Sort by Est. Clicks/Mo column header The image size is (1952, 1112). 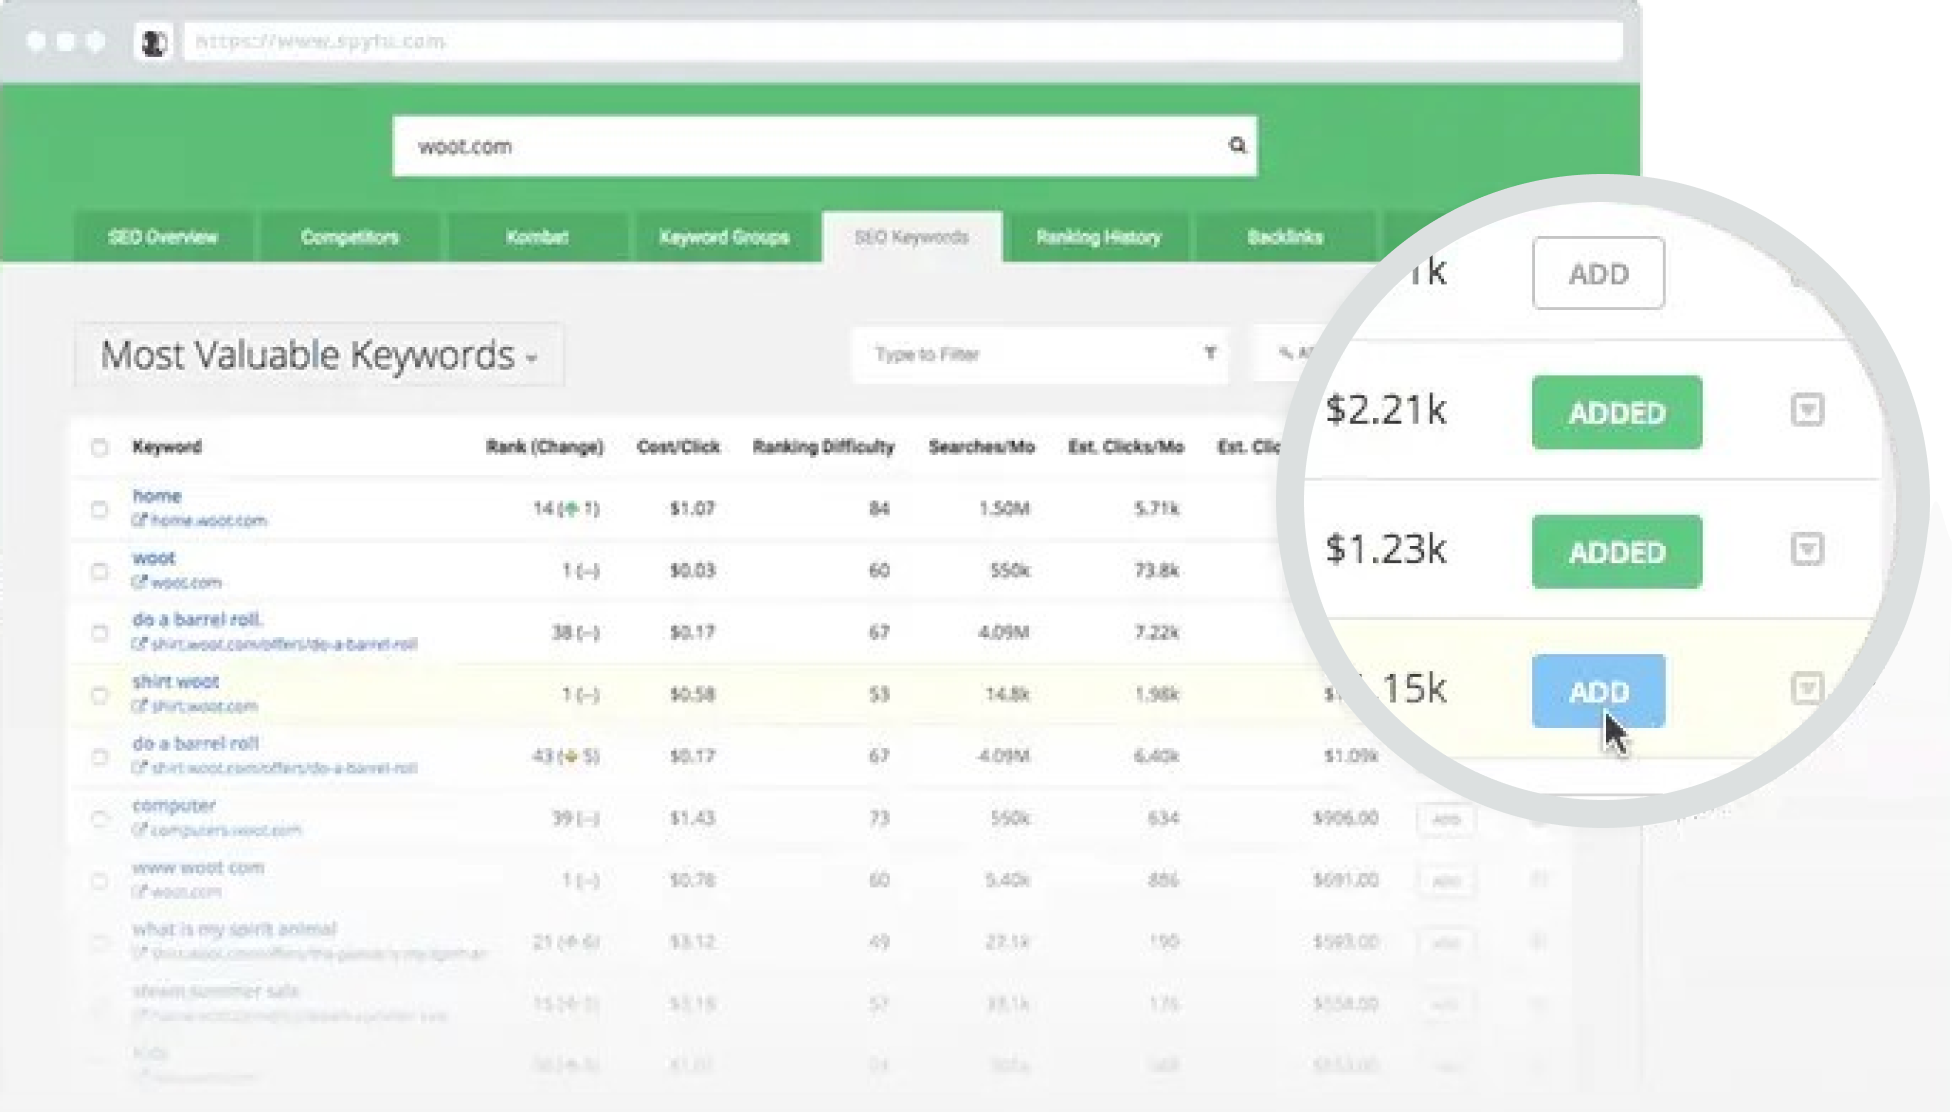tap(1126, 447)
